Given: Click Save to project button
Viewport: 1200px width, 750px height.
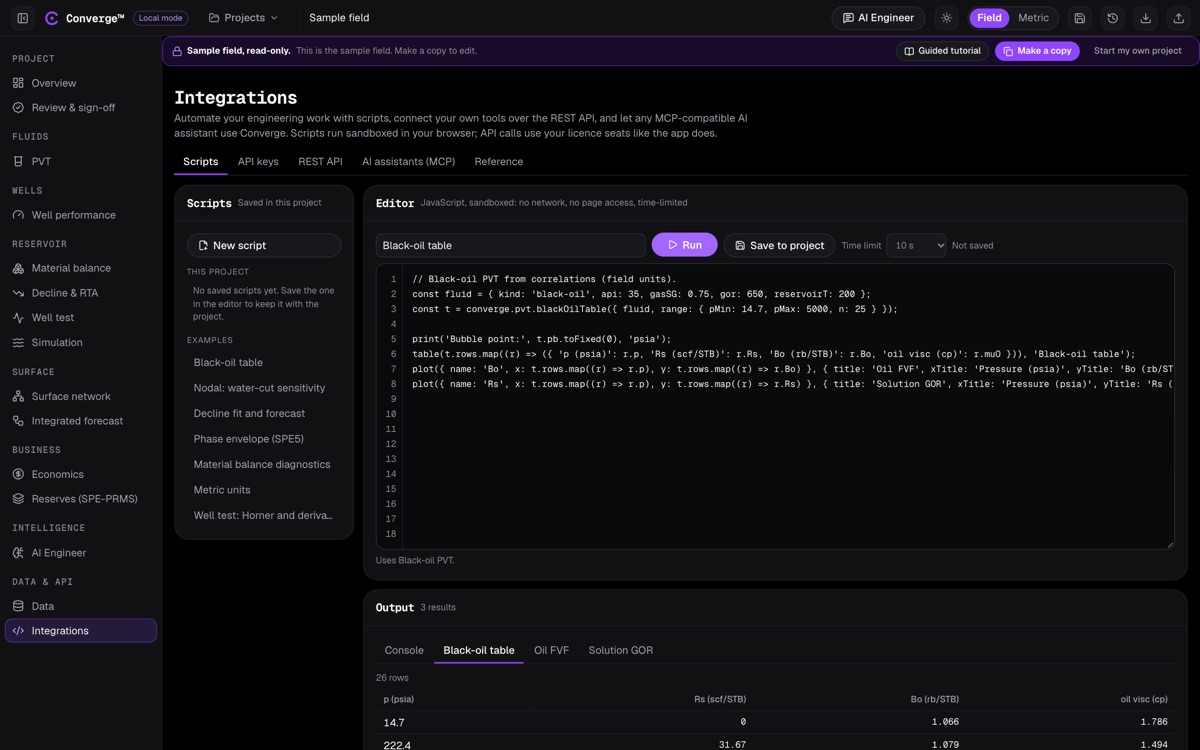Looking at the screenshot, I should [x=780, y=245].
